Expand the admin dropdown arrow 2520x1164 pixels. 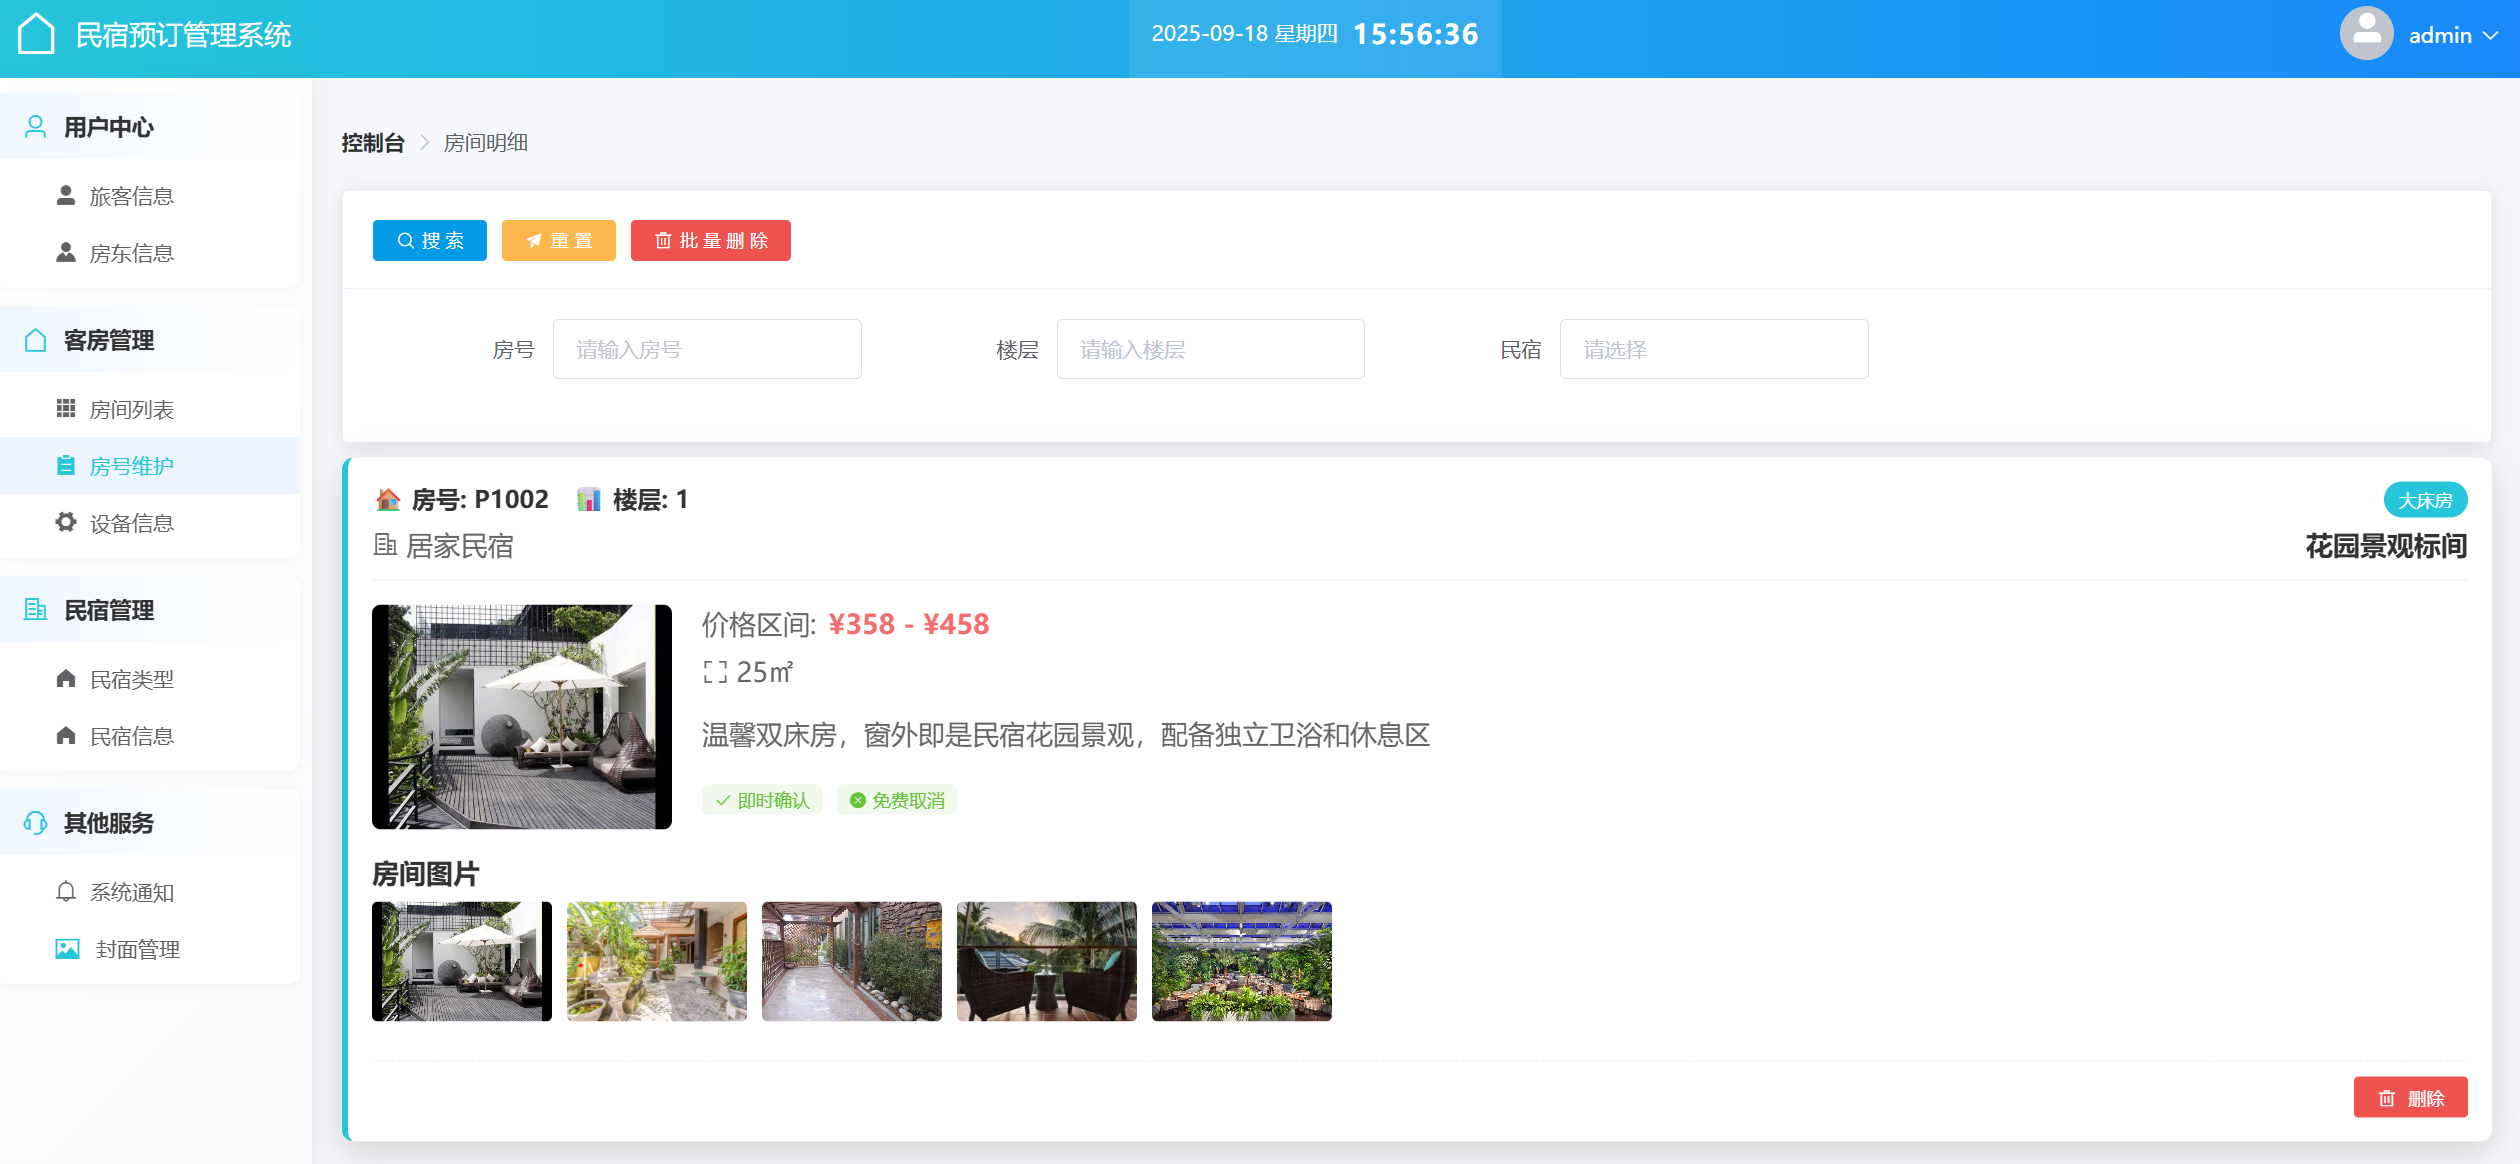pyautogui.click(x=2491, y=35)
